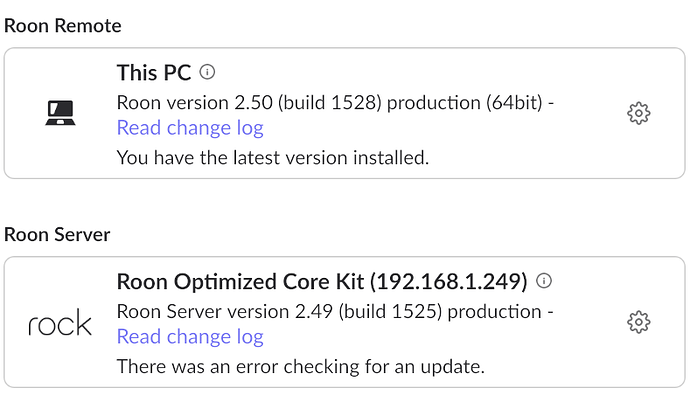Select the This PC title
Viewport: 690px width, 395px height.
tap(154, 73)
